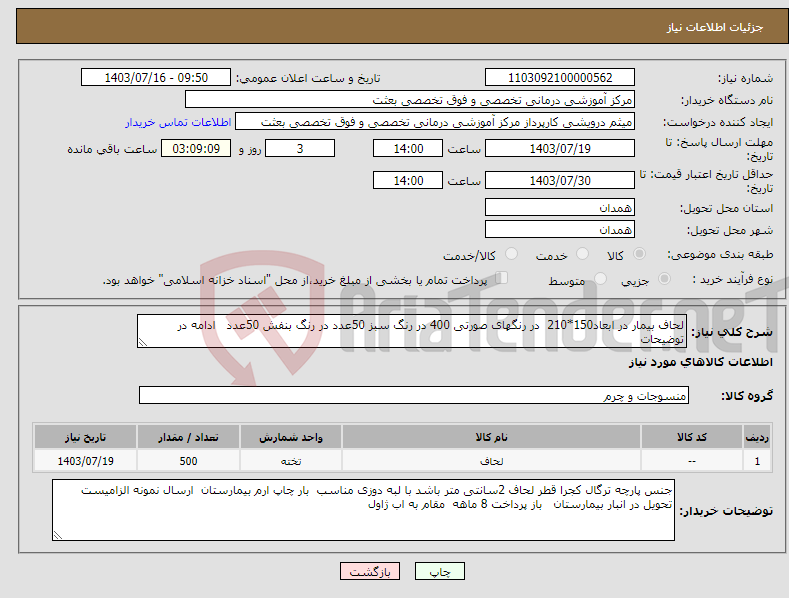Click the استان محل تحویل field همدان

(x=560, y=207)
